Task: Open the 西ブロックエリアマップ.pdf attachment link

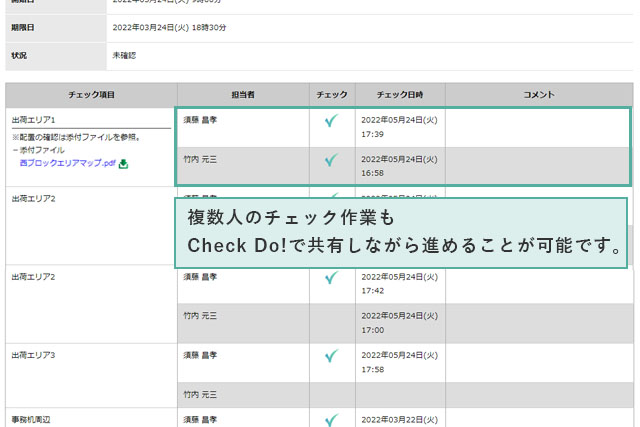Action: tap(68, 163)
